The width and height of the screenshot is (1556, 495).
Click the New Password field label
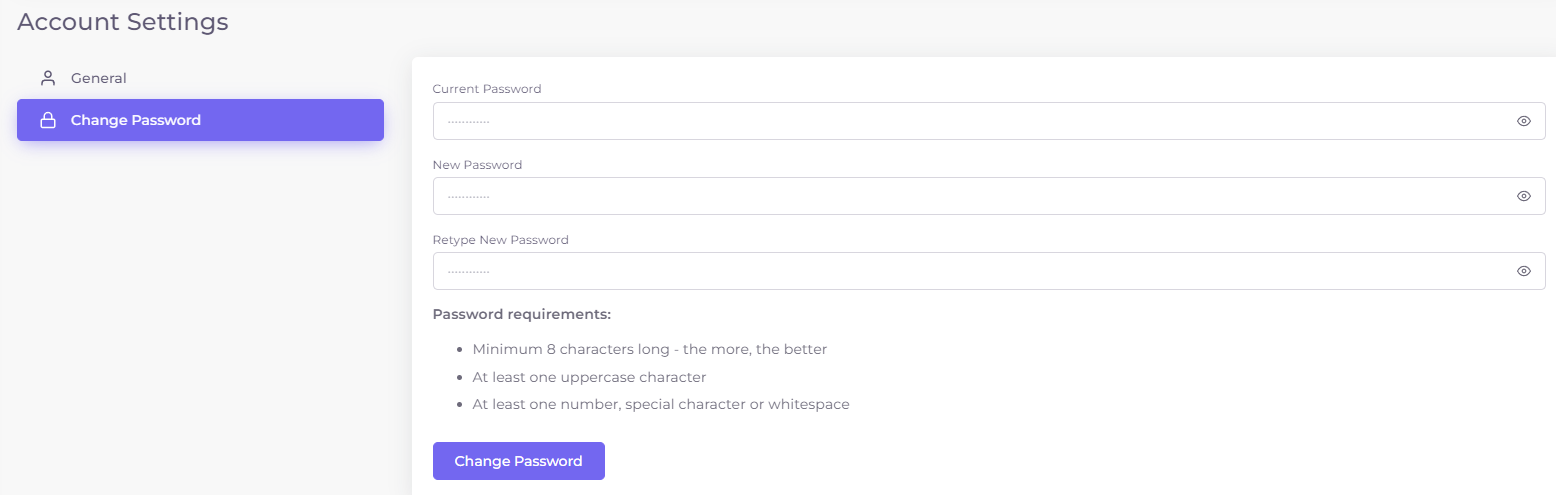coord(477,165)
